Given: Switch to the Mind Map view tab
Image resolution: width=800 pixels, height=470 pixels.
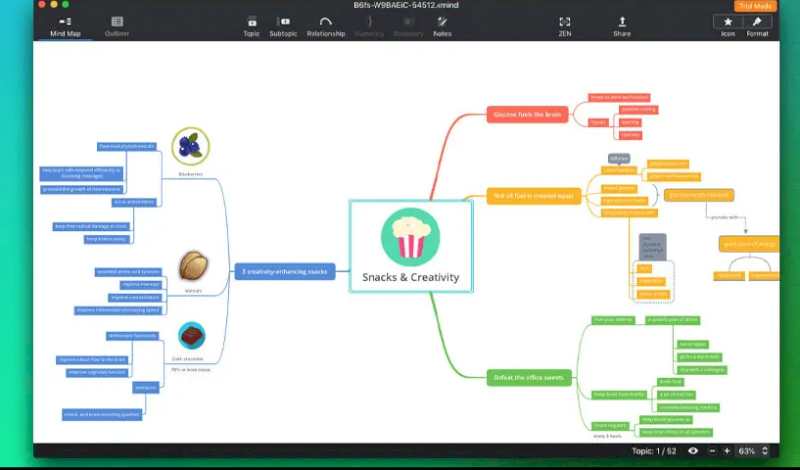Looking at the screenshot, I should pyautogui.click(x=65, y=25).
